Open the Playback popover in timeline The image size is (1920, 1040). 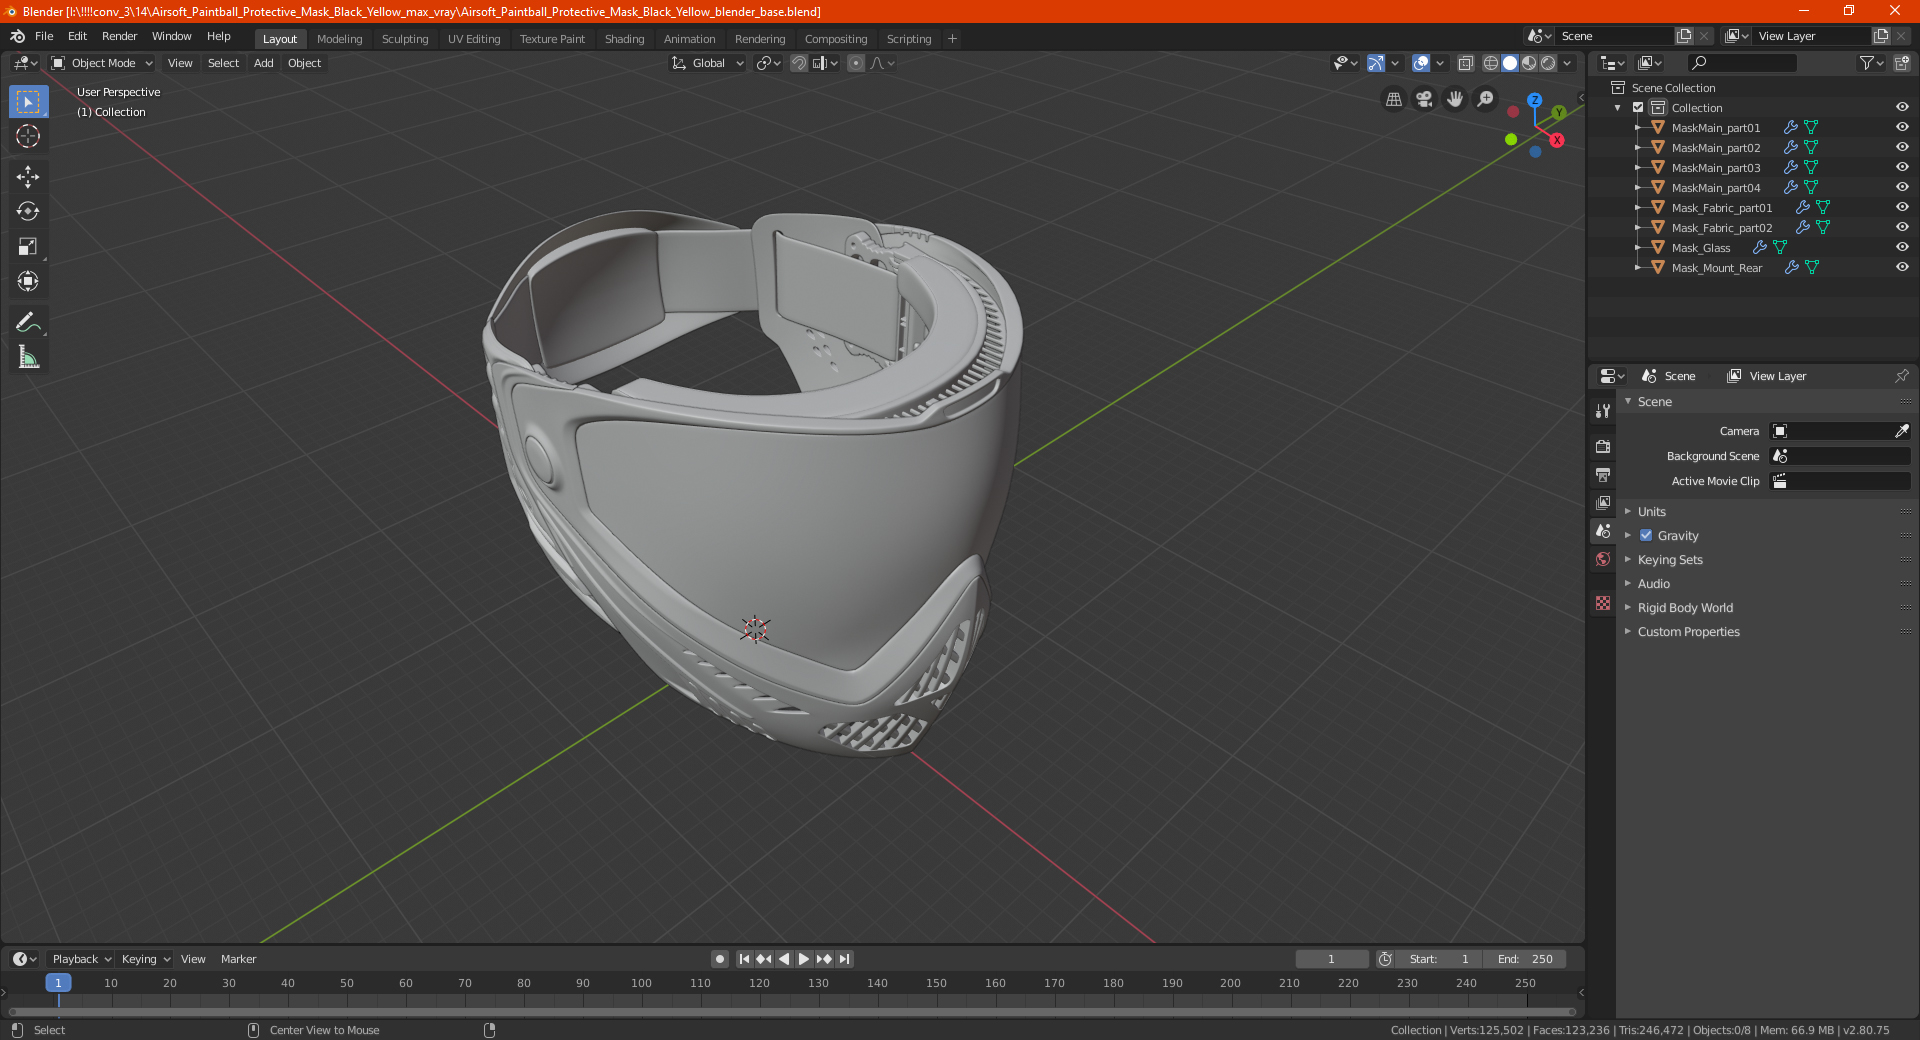[x=81, y=959]
